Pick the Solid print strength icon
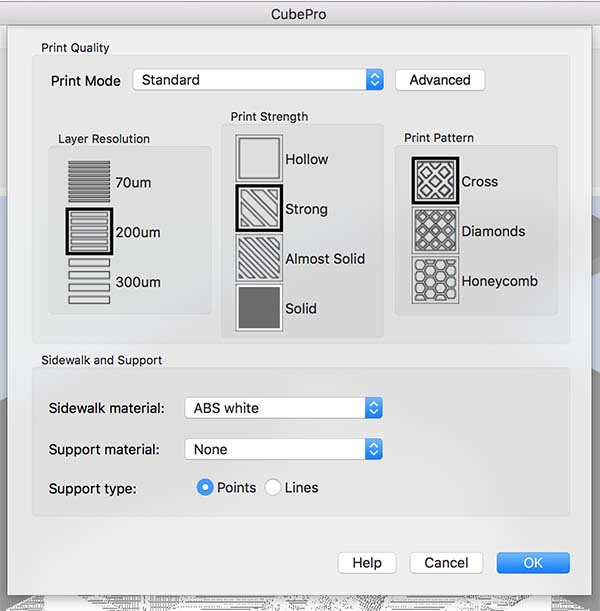Screen dimensions: 600x611 (x=259, y=308)
